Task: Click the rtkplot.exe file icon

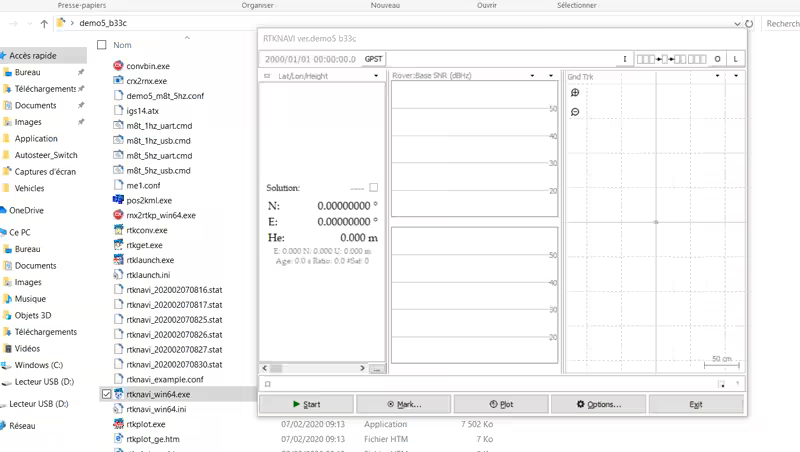Action: click(x=118, y=424)
